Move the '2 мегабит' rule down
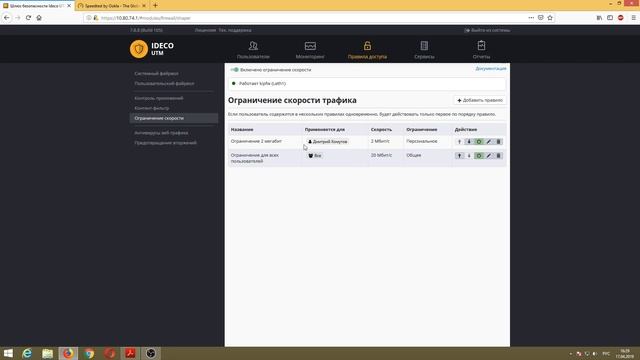640x360 pixels. [x=469, y=142]
